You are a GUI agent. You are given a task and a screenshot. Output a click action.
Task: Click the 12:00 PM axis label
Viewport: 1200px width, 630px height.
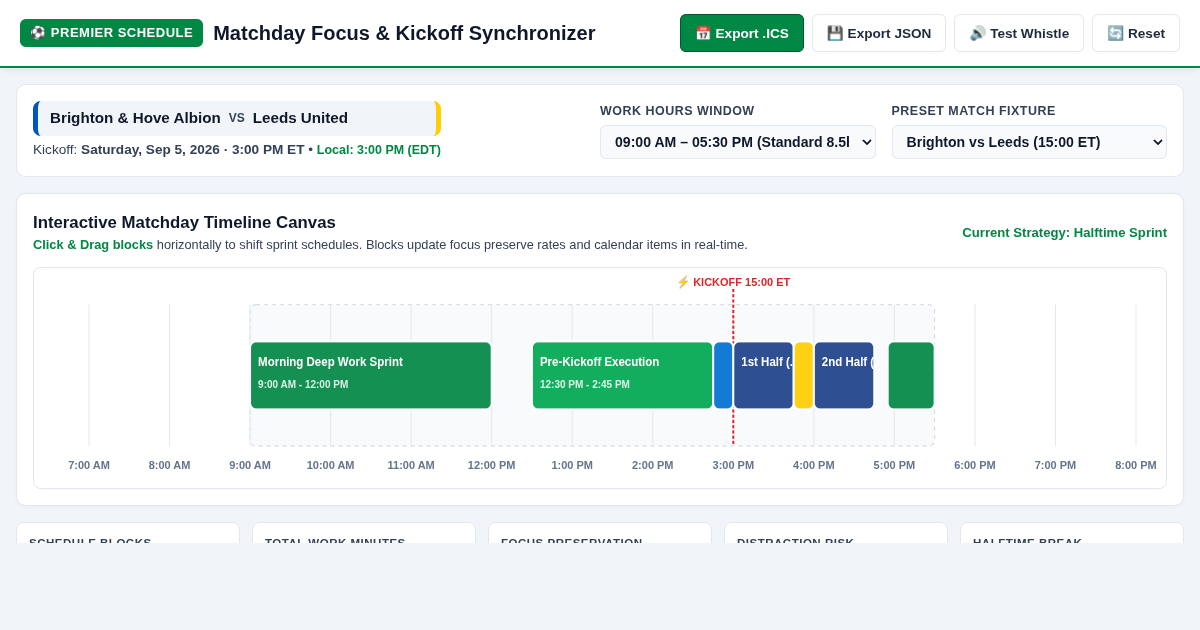[492, 465]
